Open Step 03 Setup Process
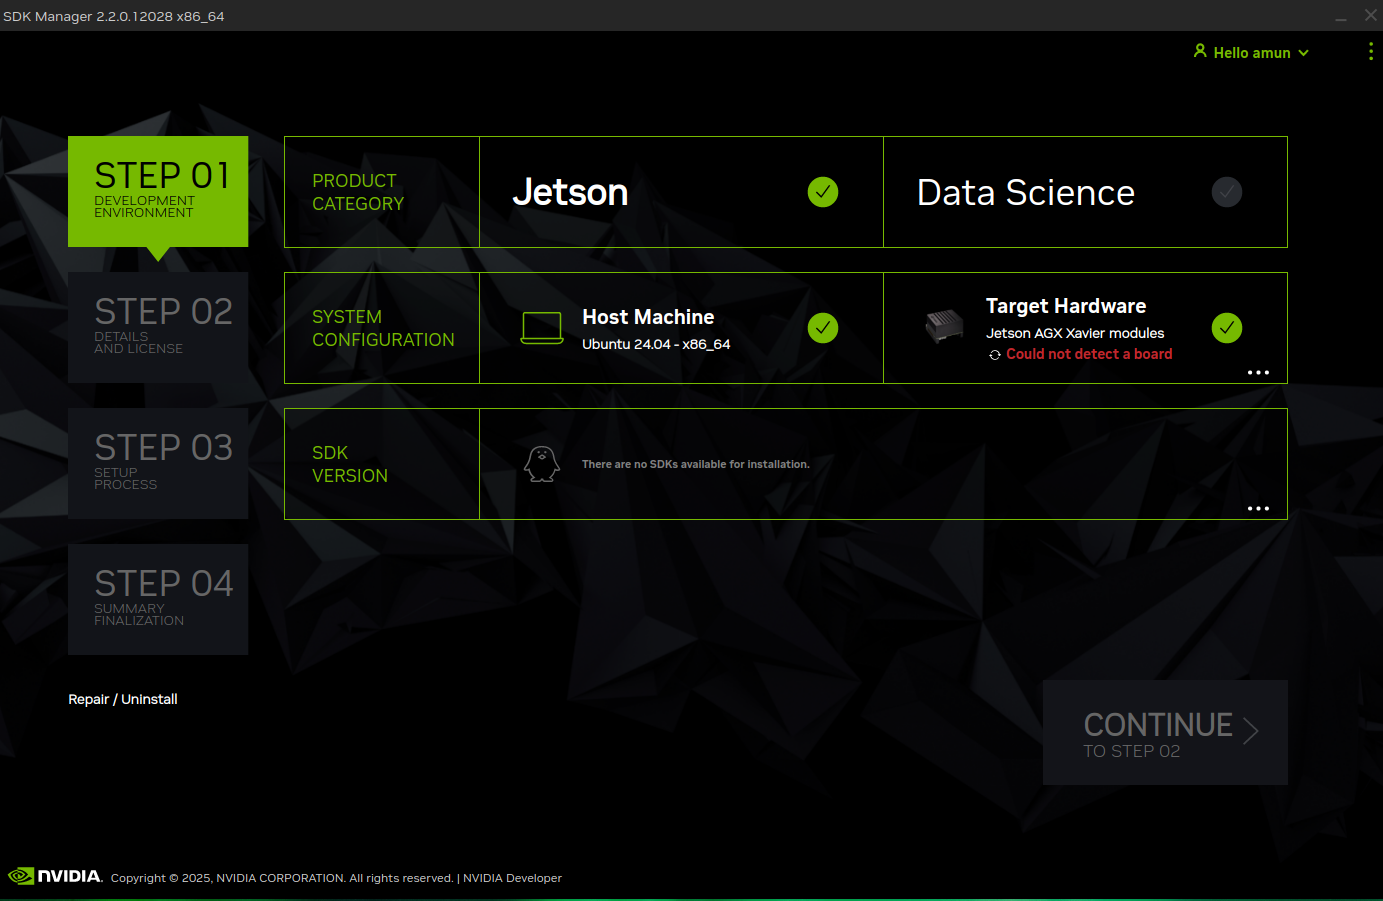Viewport: 1383px width, 901px height. click(158, 463)
